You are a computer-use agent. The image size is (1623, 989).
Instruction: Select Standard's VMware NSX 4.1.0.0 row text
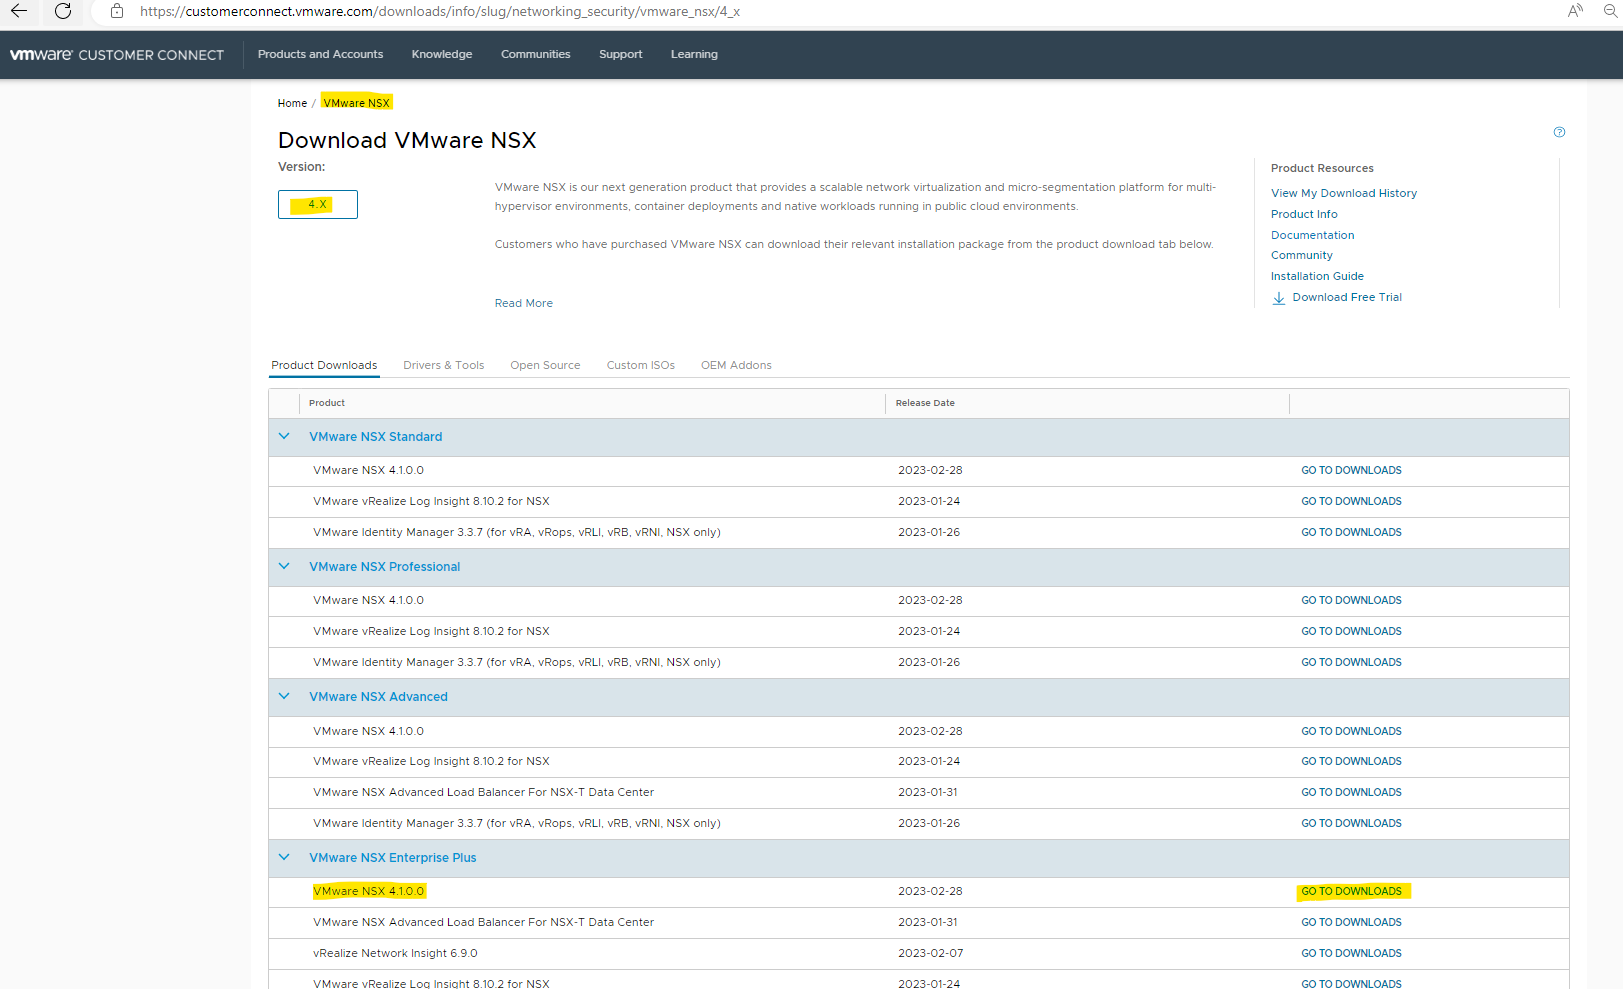[368, 471]
